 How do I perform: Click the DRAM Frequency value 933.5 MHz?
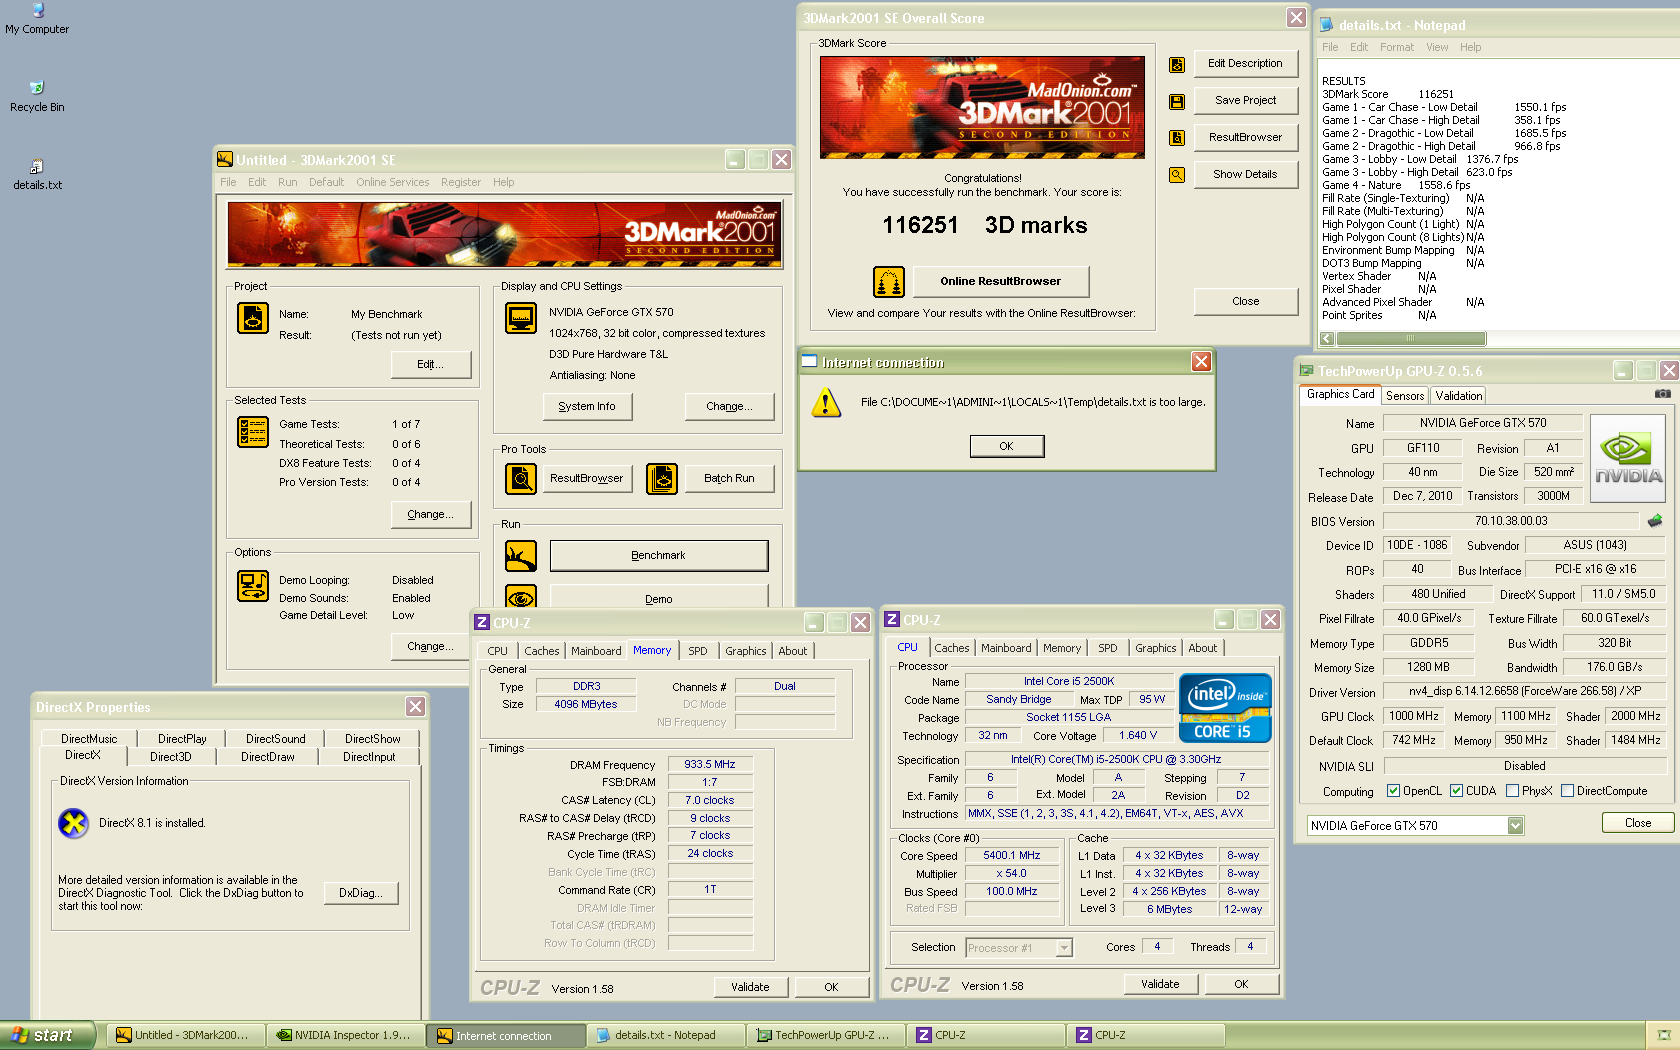(x=709, y=764)
